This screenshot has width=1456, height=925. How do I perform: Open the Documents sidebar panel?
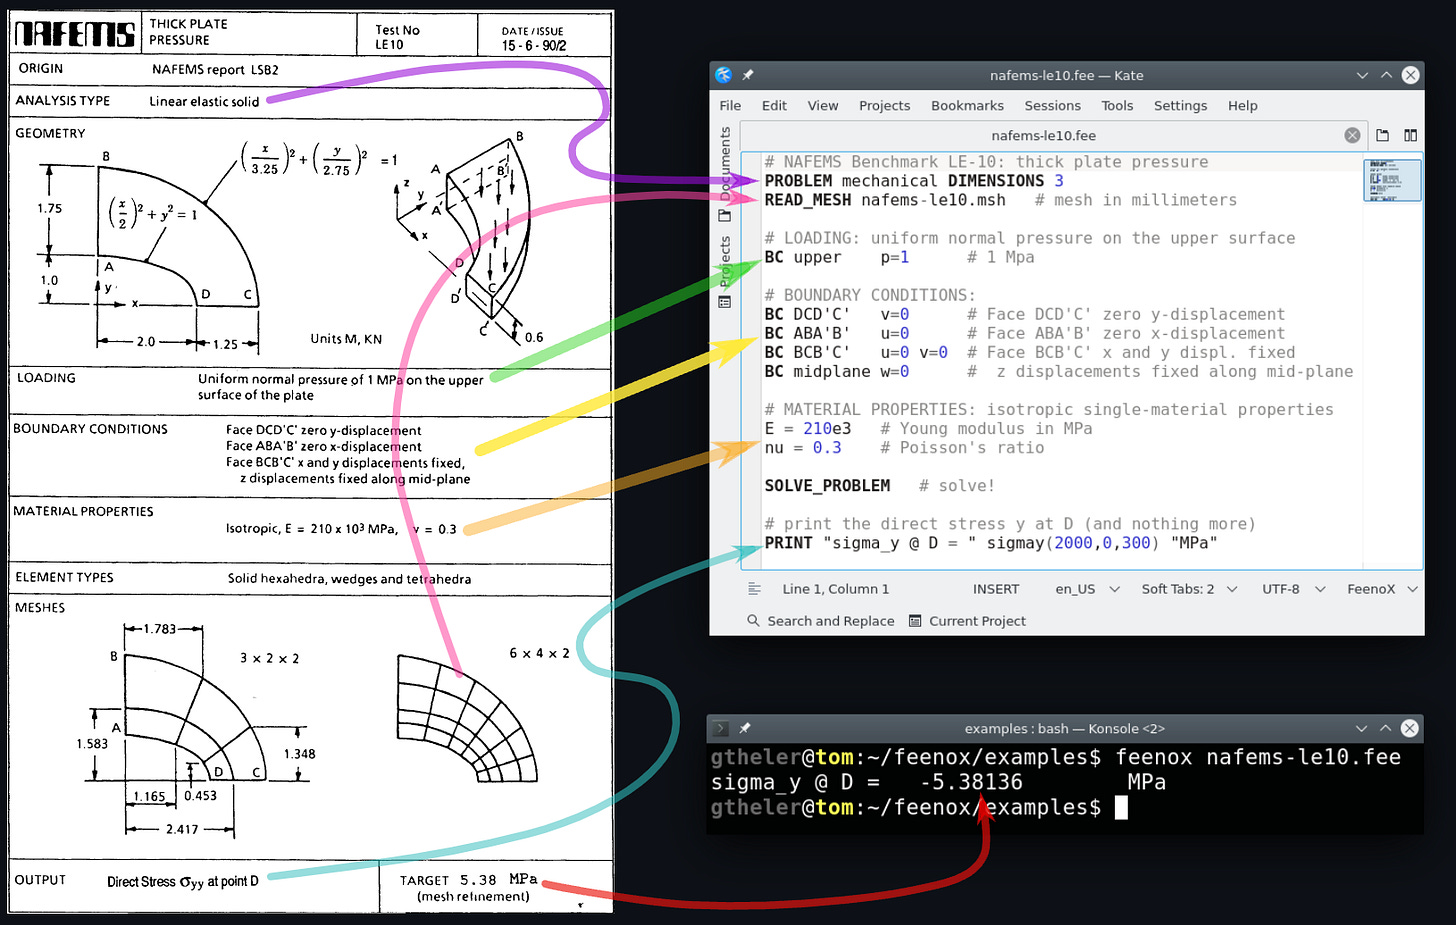pos(725,175)
